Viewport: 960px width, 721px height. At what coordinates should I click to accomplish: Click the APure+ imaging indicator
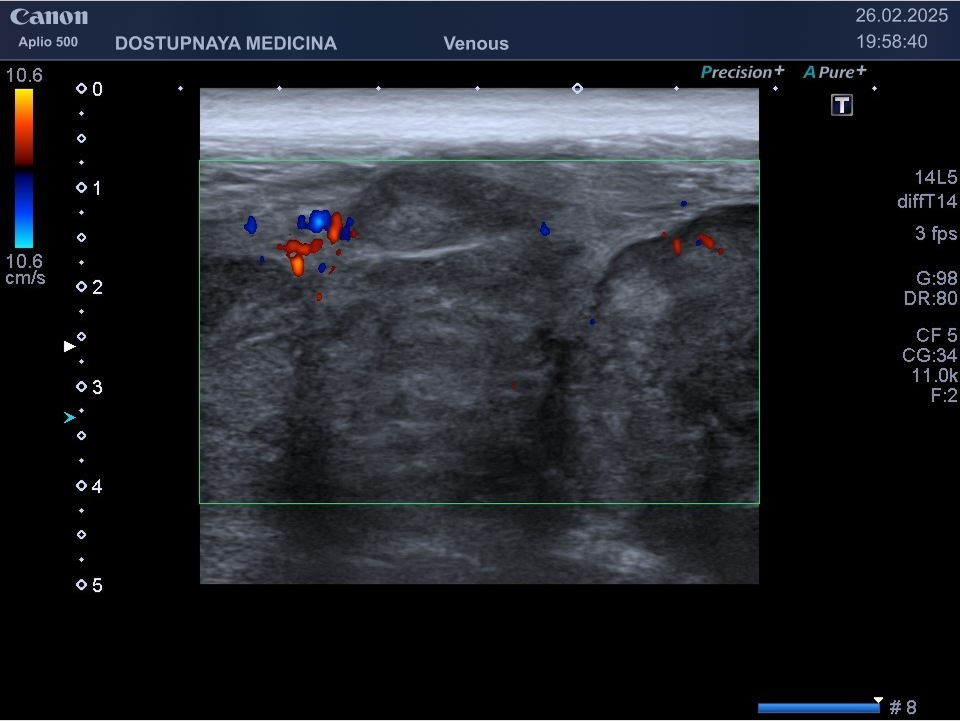[x=835, y=72]
